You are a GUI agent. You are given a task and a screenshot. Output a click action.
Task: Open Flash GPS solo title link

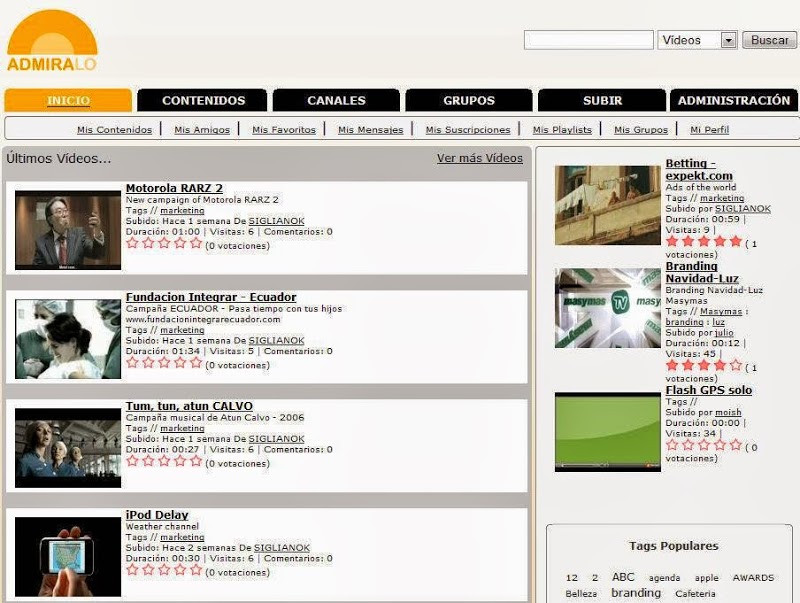[x=709, y=390]
